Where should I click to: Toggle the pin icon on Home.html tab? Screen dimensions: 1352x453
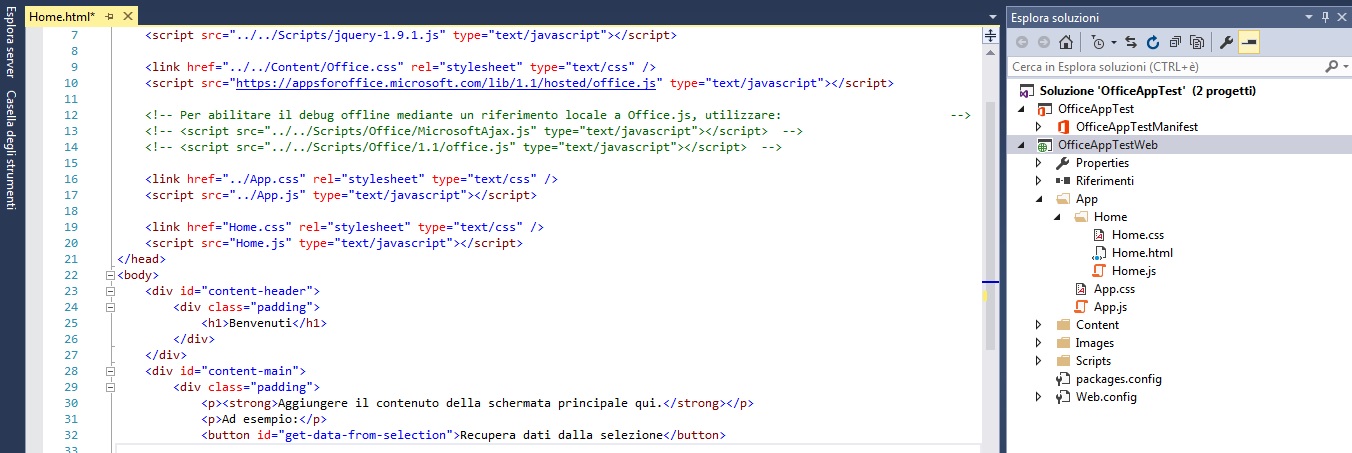coord(110,17)
